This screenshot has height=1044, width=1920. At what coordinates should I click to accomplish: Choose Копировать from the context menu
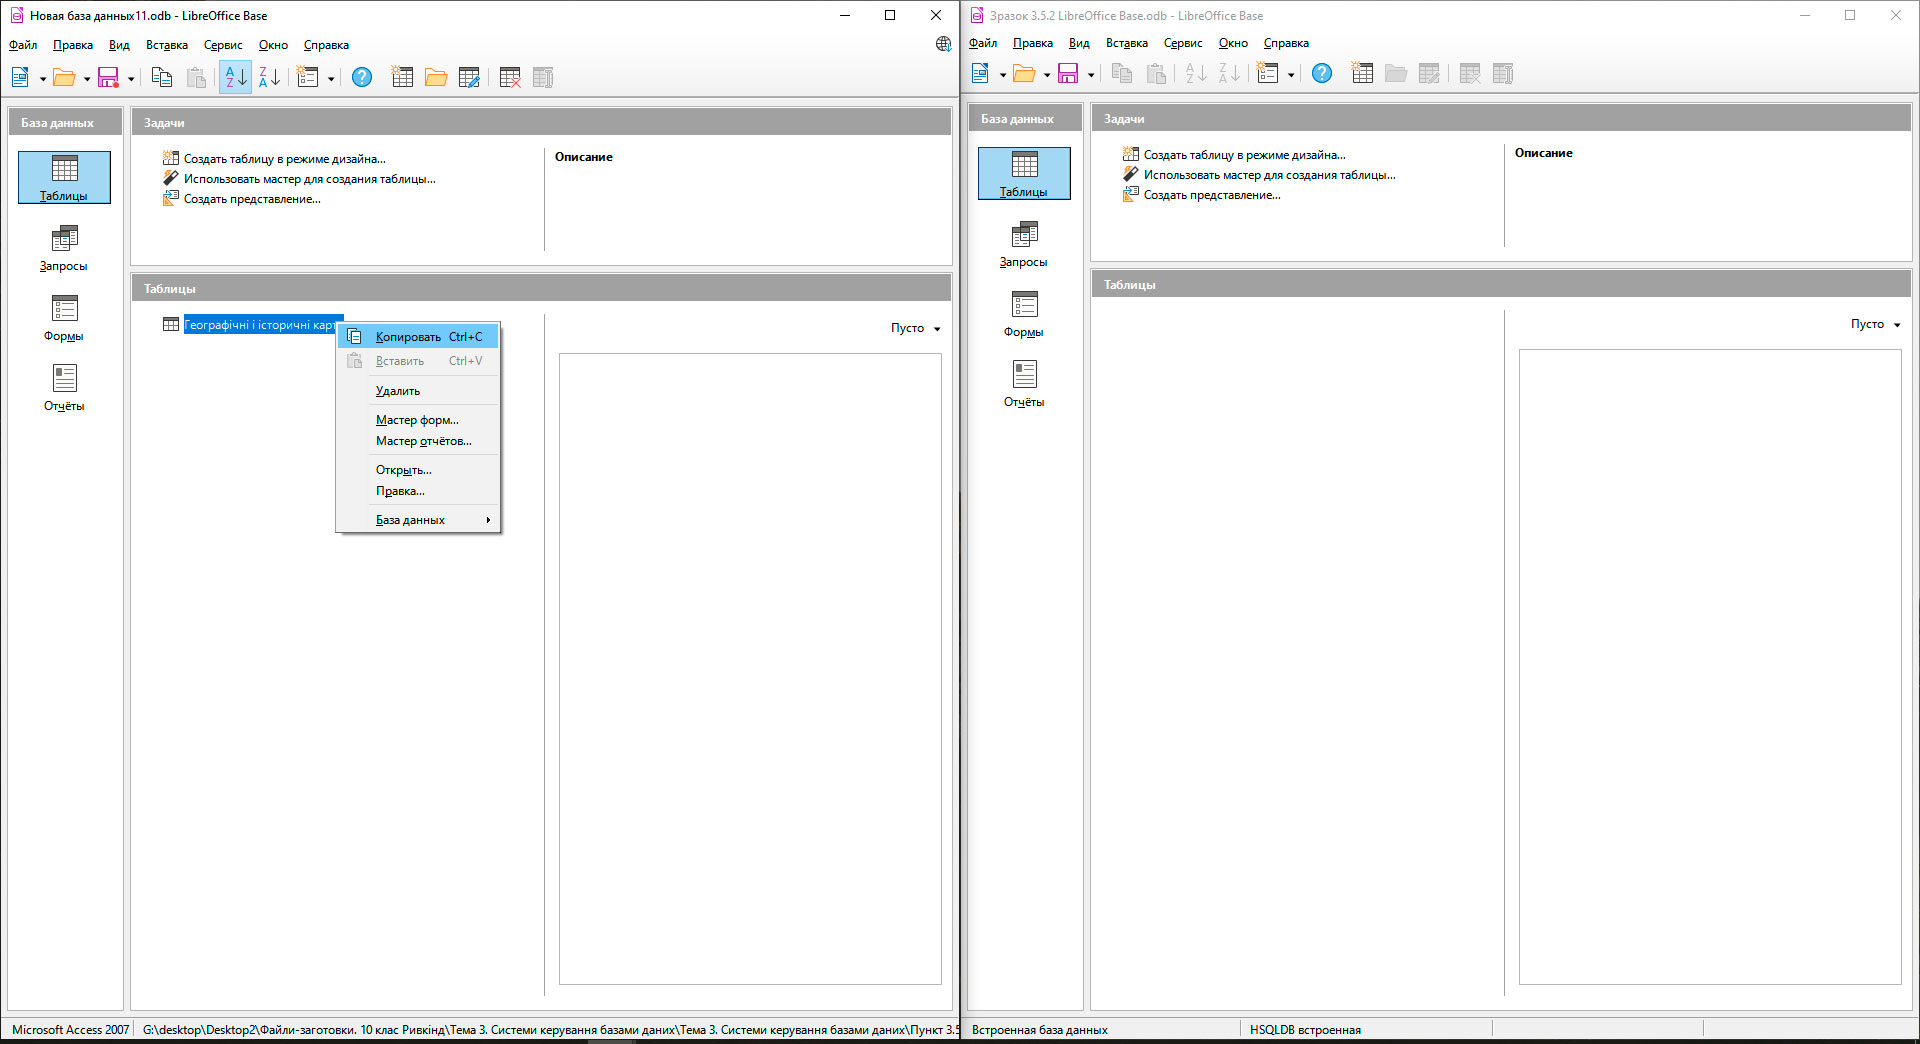(408, 337)
